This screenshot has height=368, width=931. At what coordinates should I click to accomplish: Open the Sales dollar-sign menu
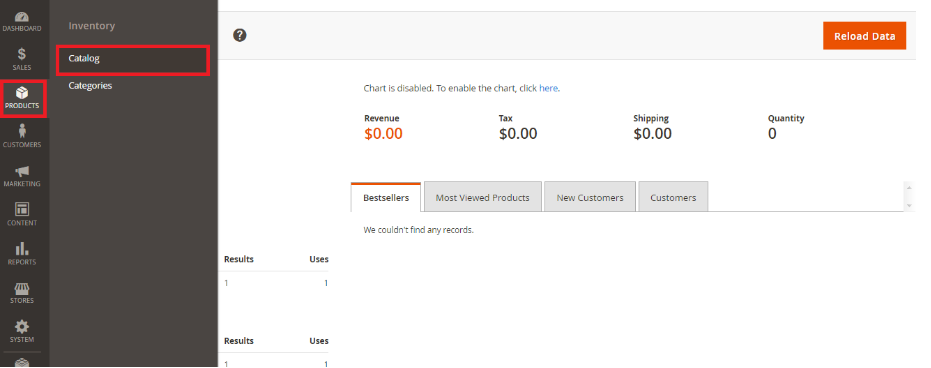(x=22, y=59)
